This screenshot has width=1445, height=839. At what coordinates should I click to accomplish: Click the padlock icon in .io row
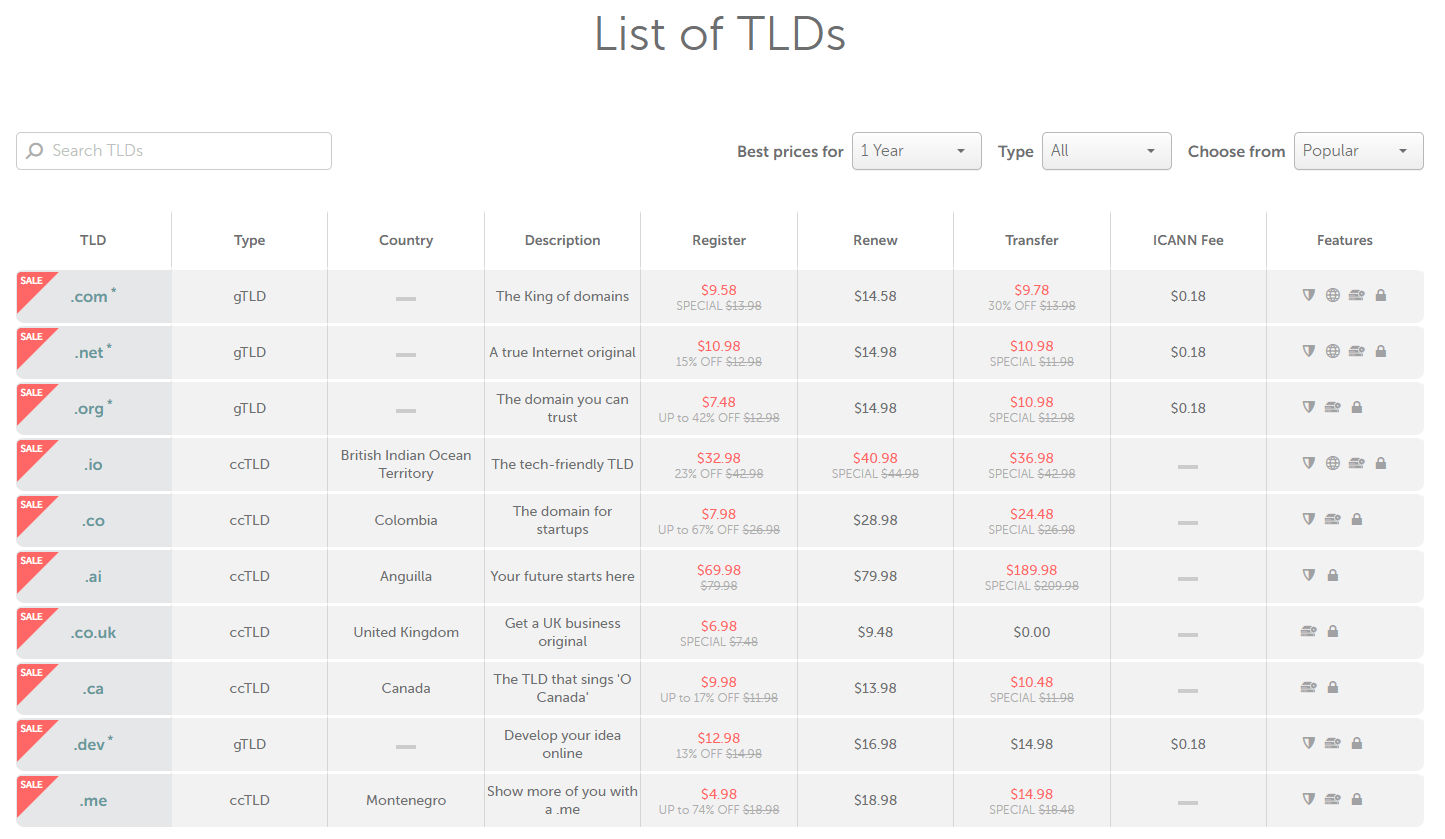1381,463
